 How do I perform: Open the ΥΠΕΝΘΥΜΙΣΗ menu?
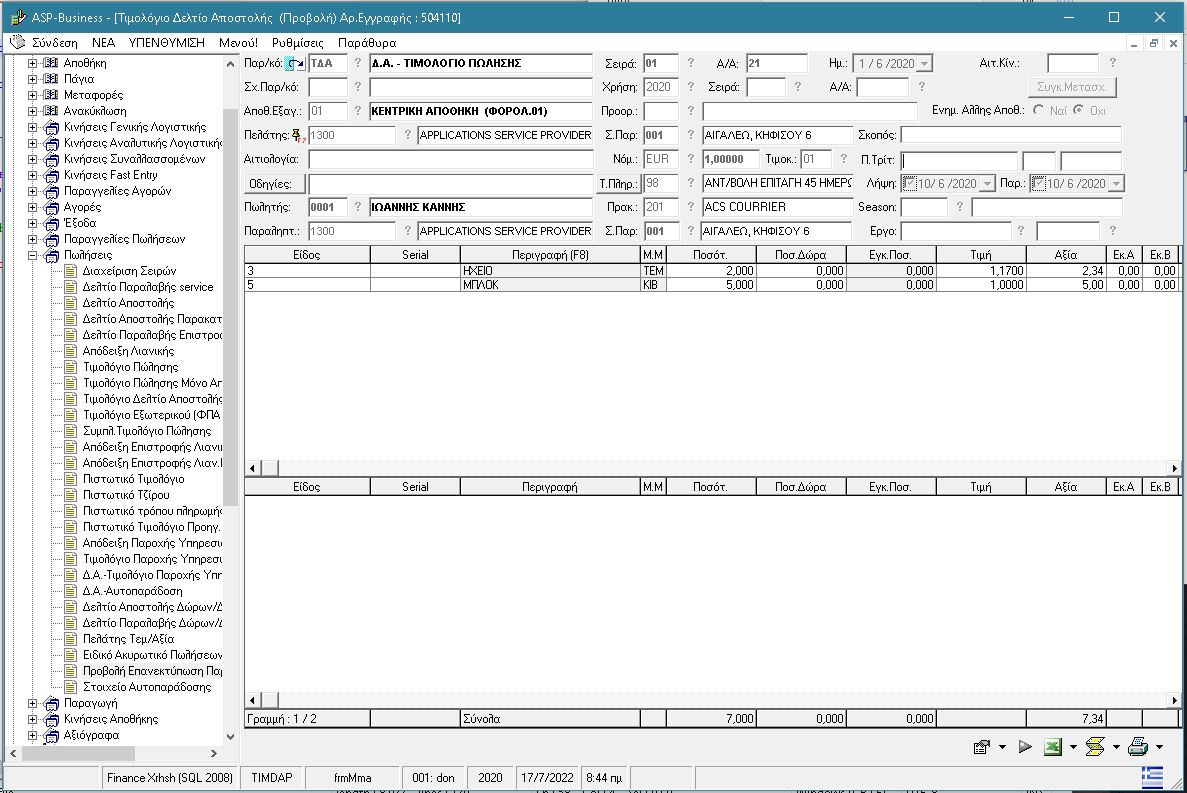click(x=167, y=42)
